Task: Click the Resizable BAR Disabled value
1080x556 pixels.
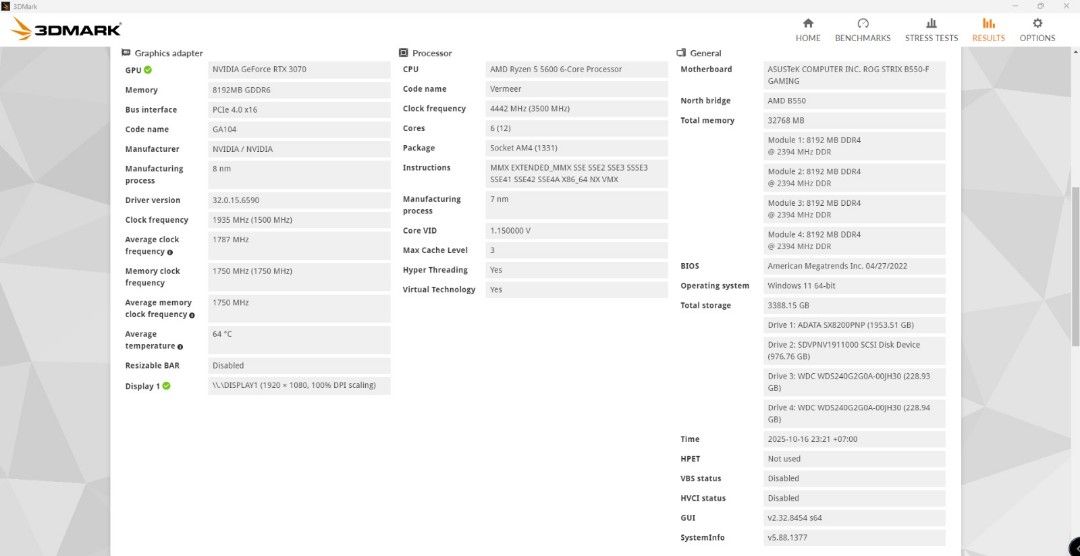Action: coord(299,366)
